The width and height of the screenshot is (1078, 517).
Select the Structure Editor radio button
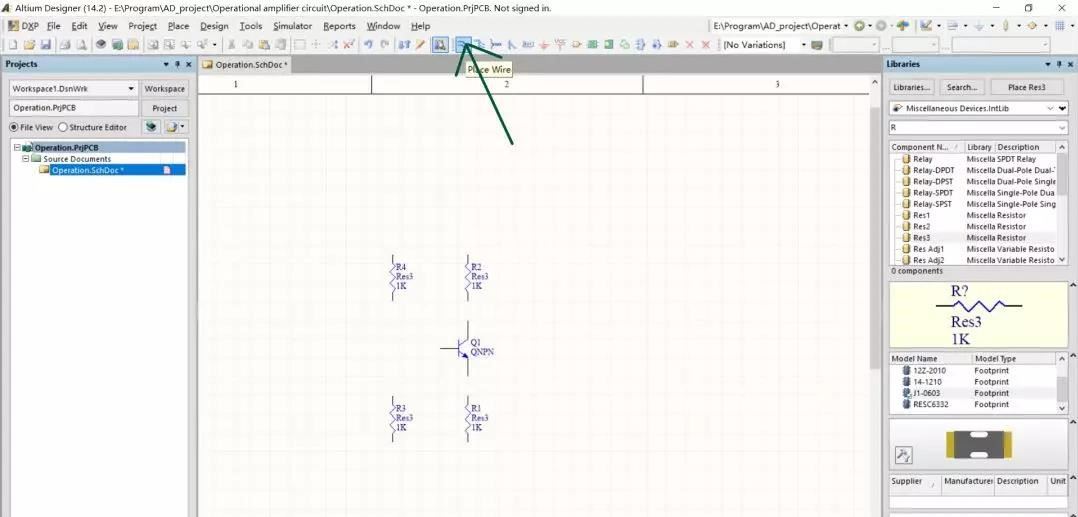(x=63, y=127)
